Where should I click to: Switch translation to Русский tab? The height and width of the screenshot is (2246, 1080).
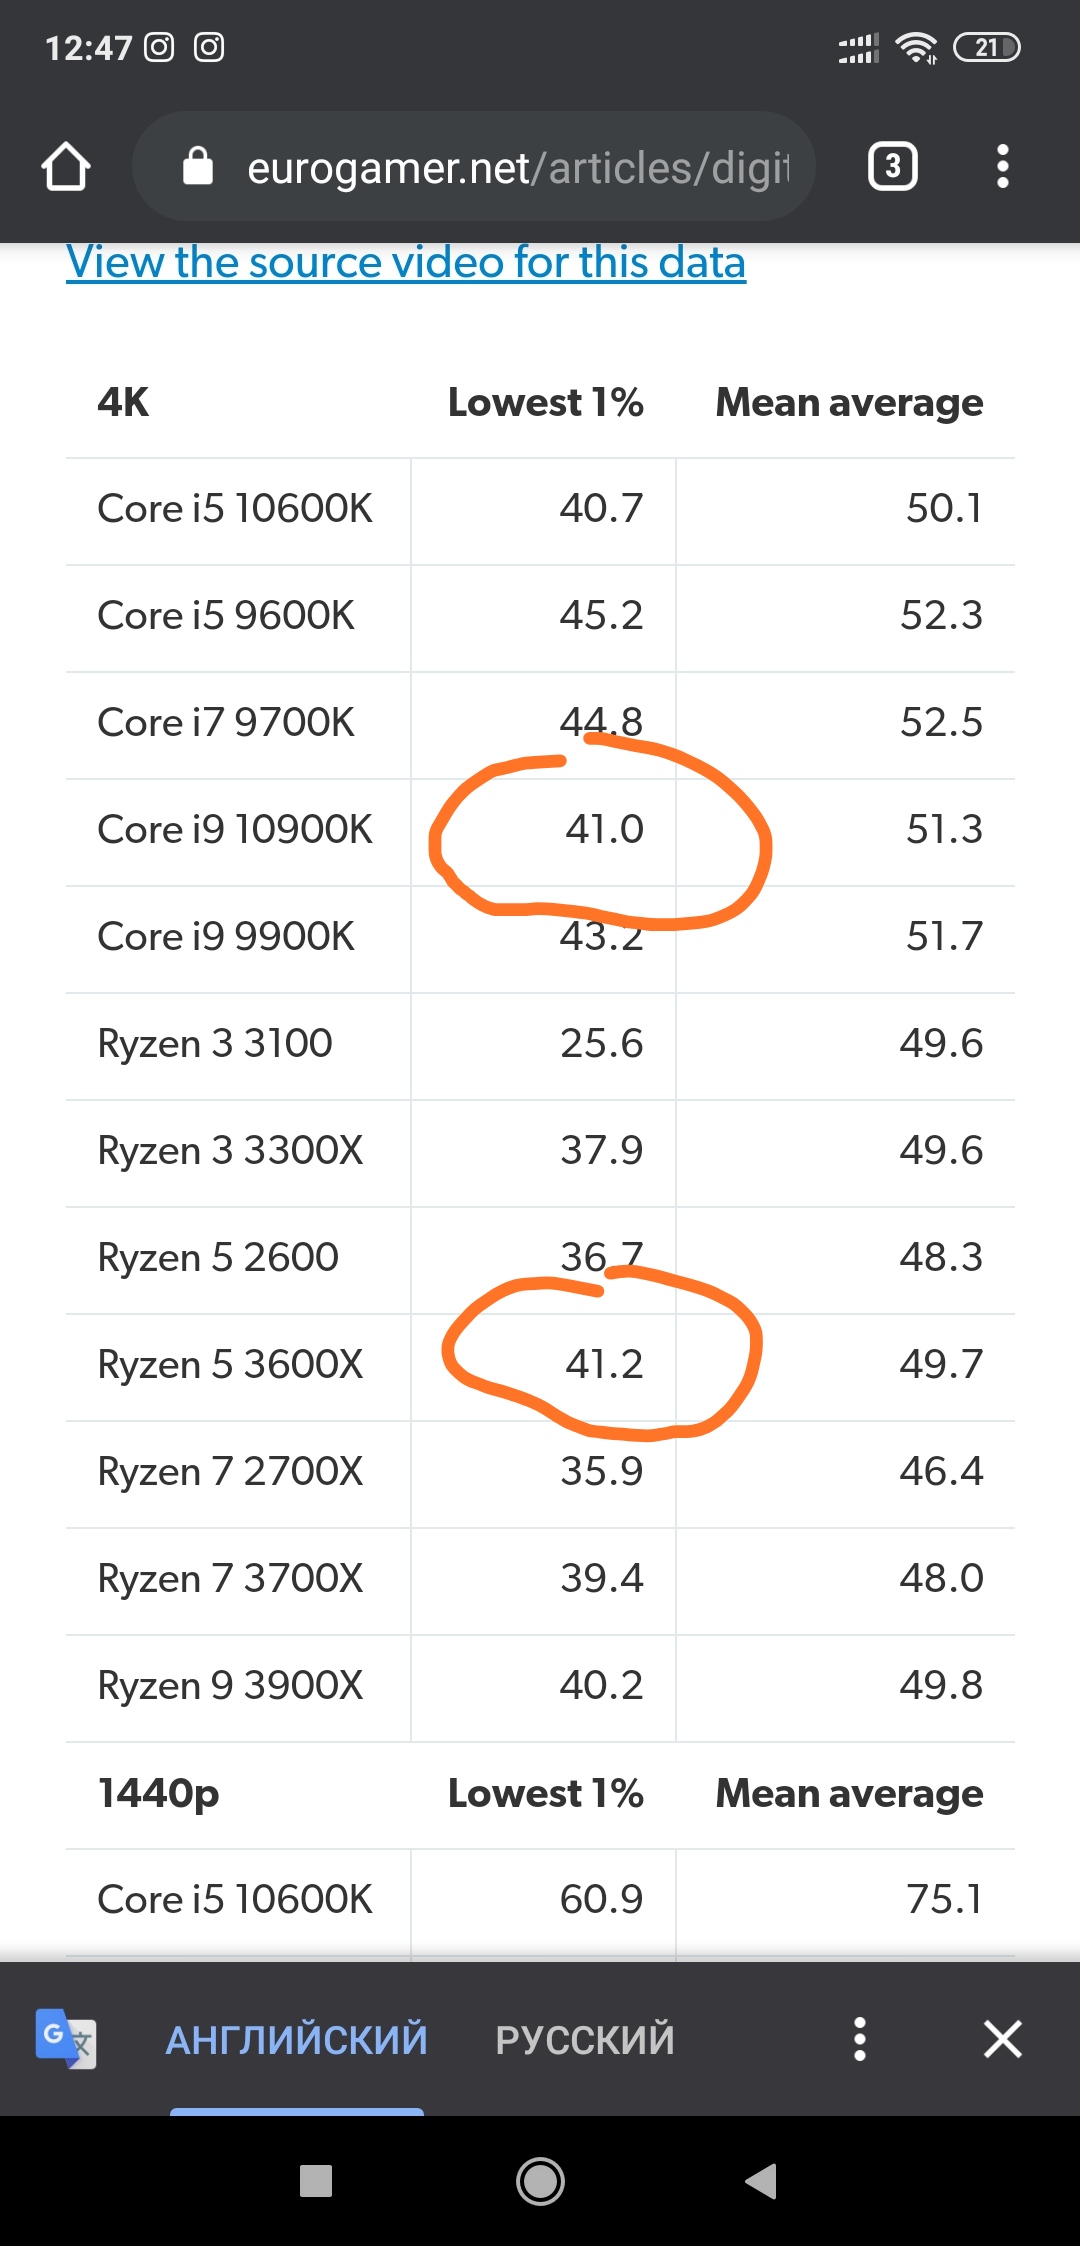click(x=585, y=2040)
